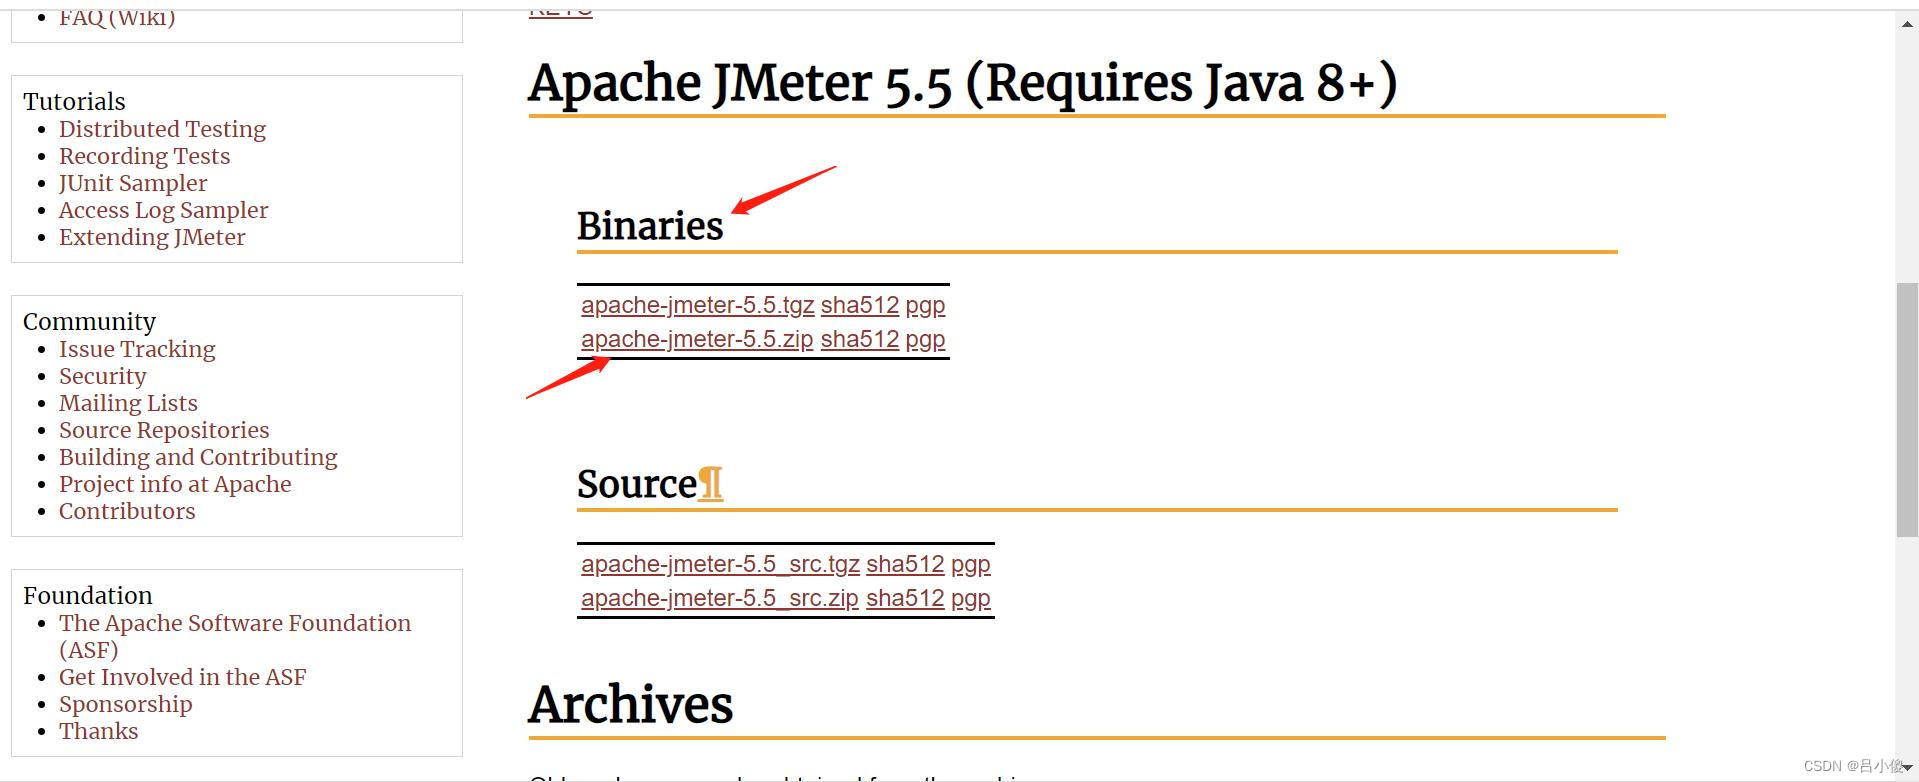Image resolution: width=1919 pixels, height=782 pixels.
Task: Download the apache-jmeter-5.5_src.tgz source archive
Action: 719,565
